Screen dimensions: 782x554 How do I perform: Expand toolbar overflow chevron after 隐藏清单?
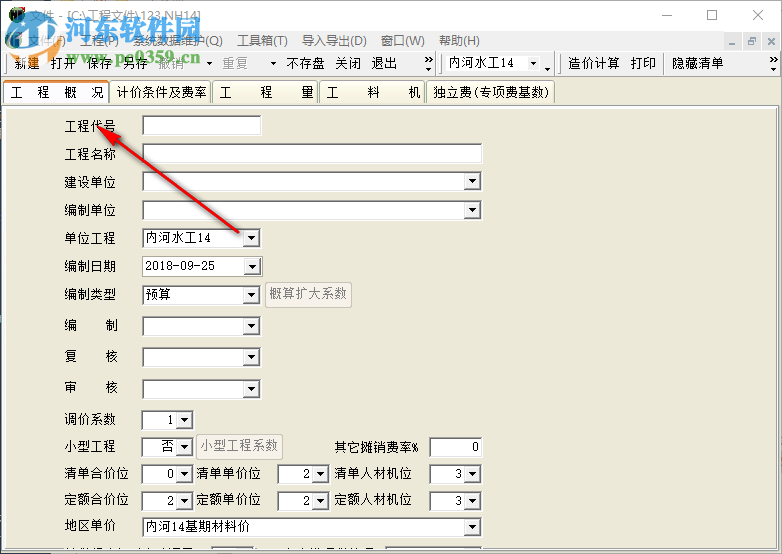pos(774,63)
